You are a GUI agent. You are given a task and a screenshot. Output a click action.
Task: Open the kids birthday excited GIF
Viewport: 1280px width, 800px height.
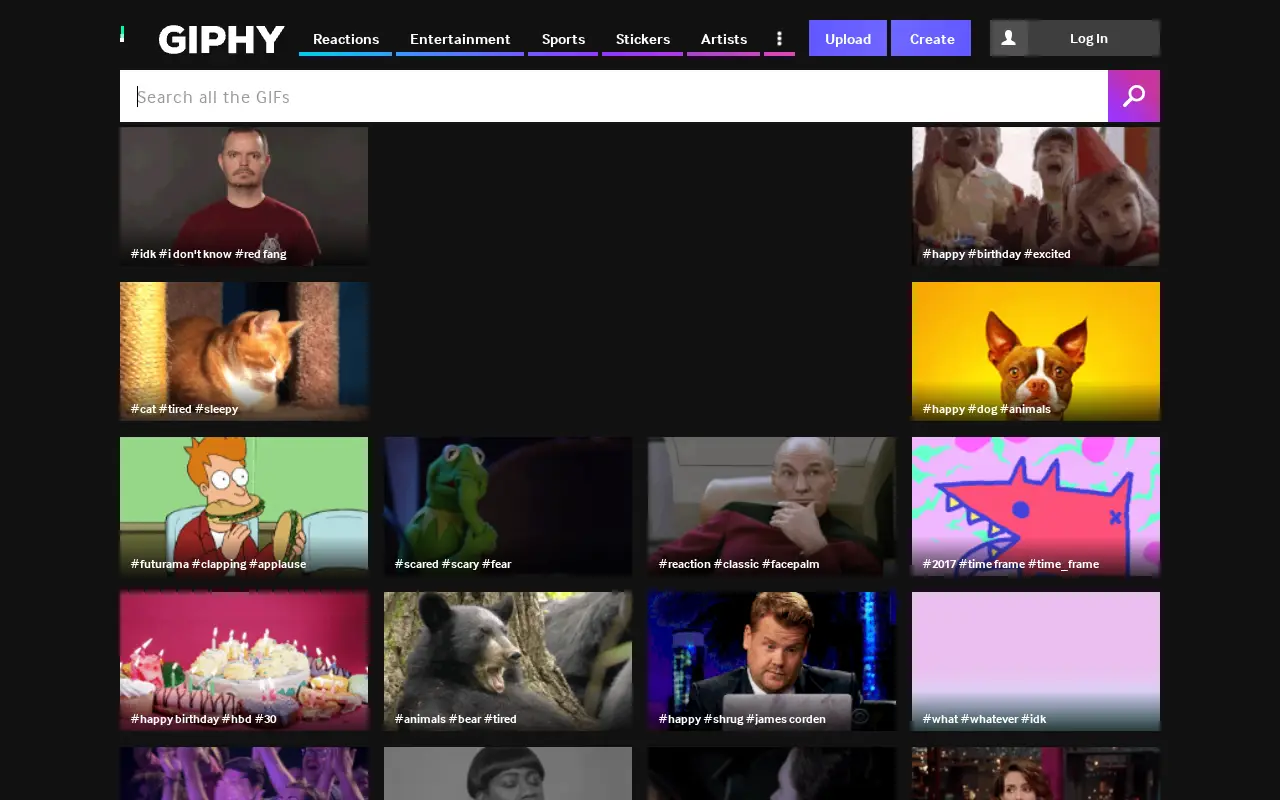[1036, 196]
